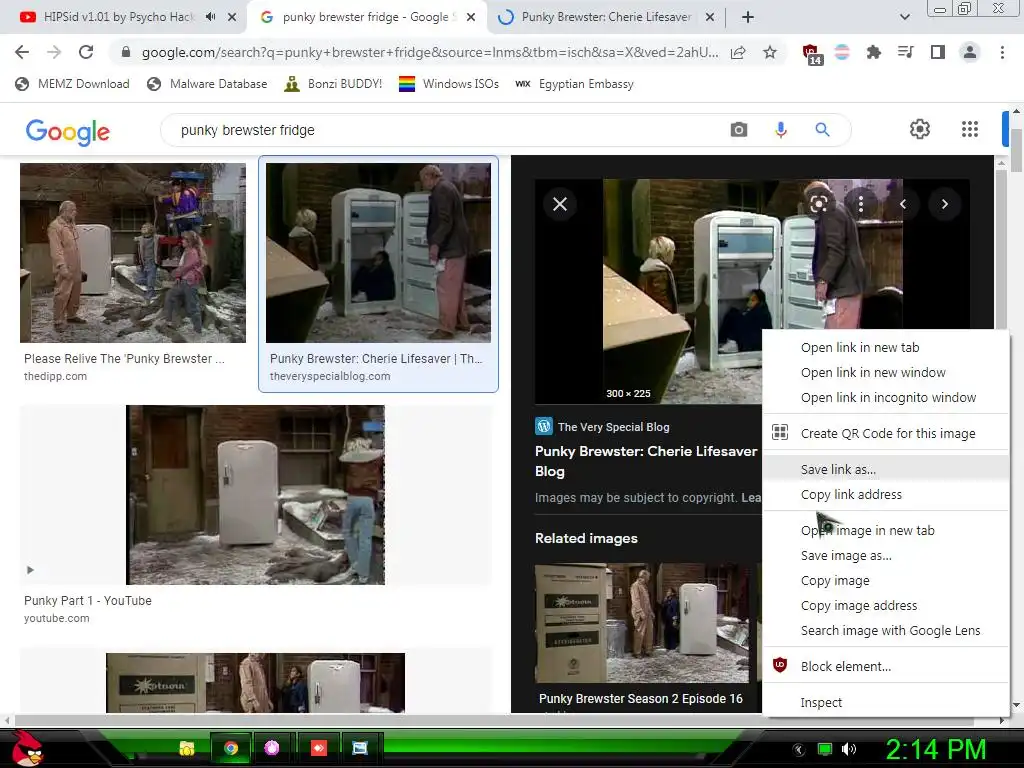1024x768 pixels.
Task: Select Inspect from context menu
Action: pos(886,702)
